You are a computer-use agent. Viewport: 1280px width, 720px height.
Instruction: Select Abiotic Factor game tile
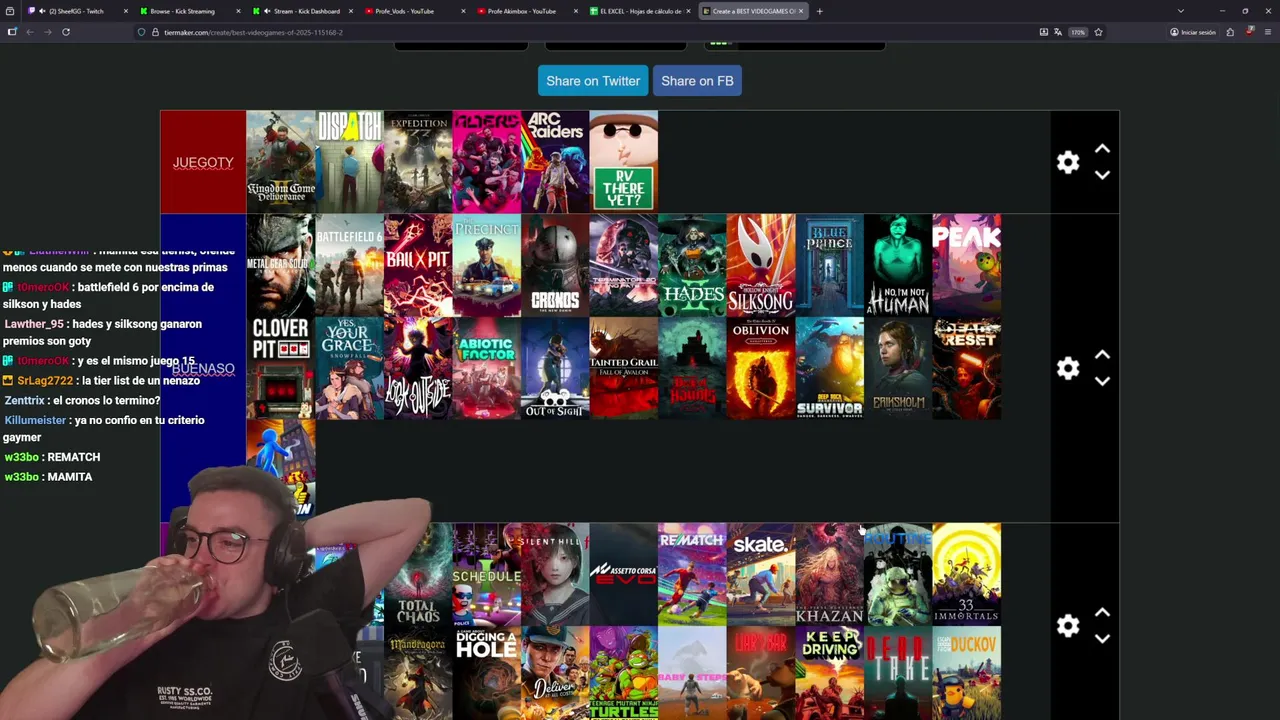487,368
